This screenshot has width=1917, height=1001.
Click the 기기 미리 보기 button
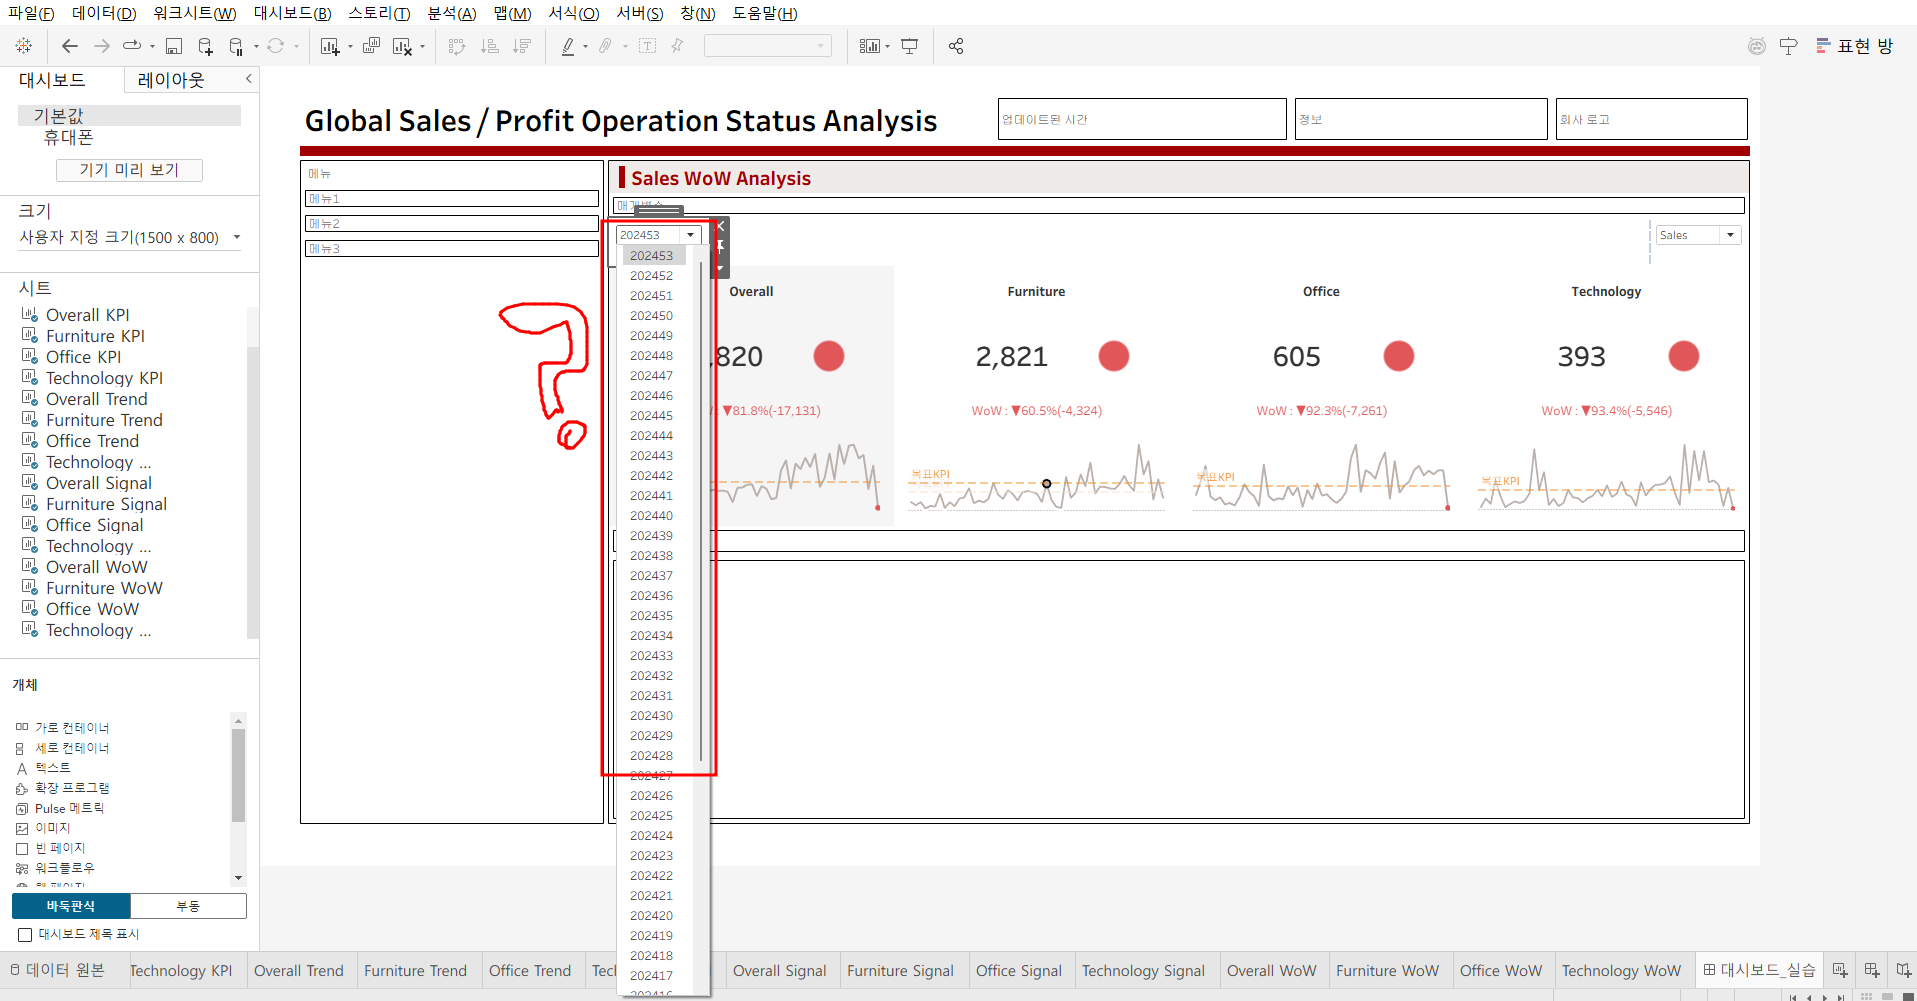point(129,170)
